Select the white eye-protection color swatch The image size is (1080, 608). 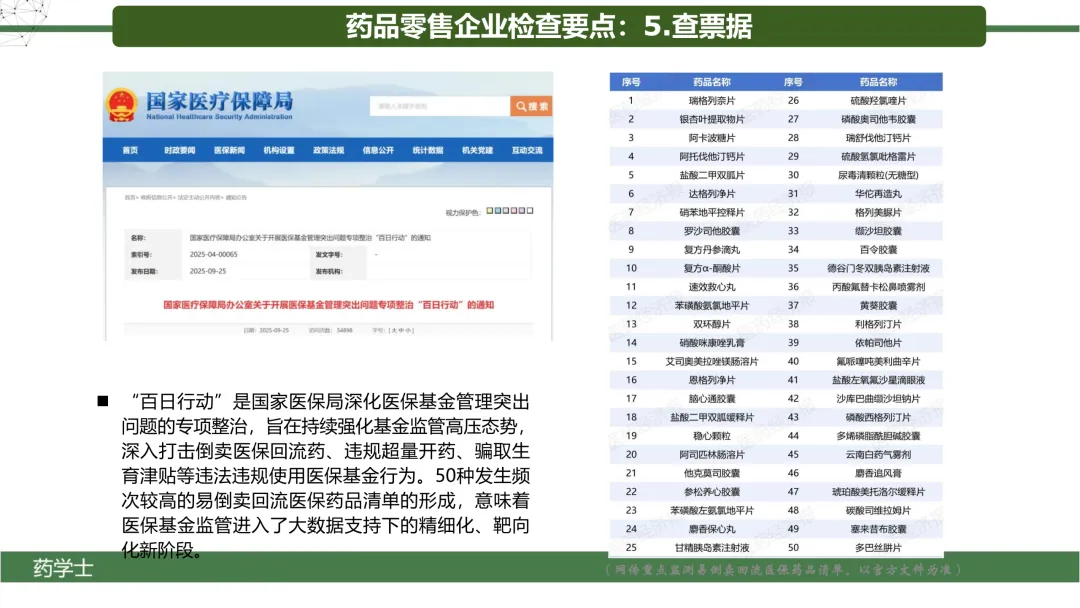[x=530, y=211]
